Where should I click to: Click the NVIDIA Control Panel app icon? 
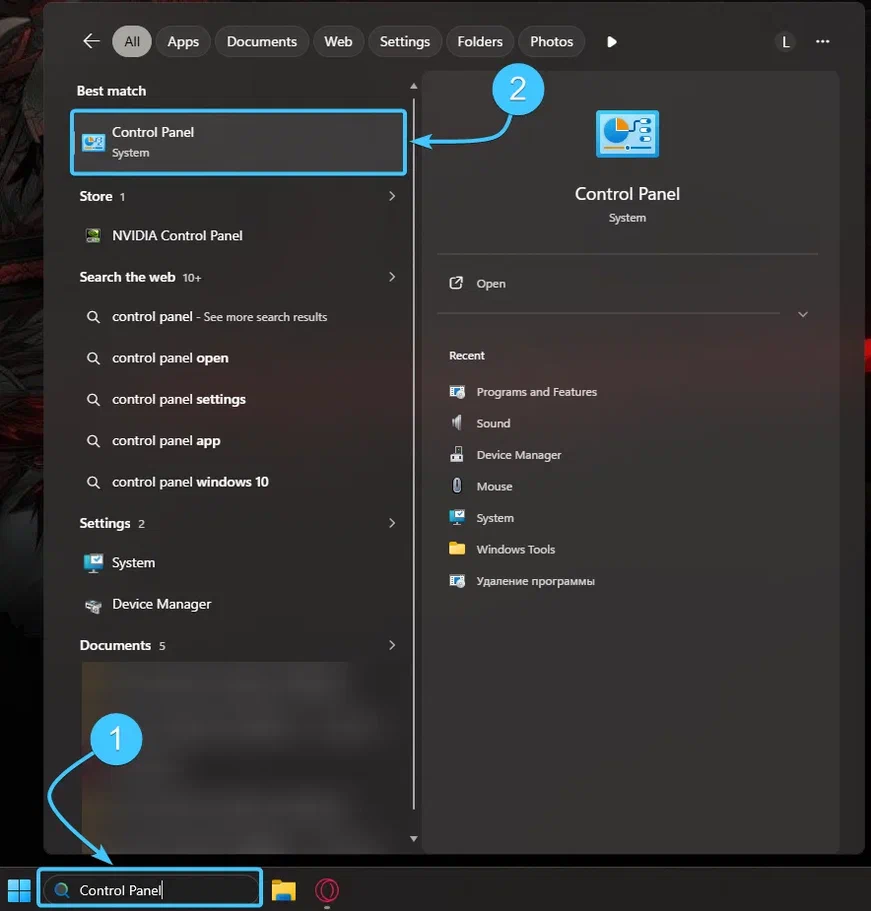(93, 235)
